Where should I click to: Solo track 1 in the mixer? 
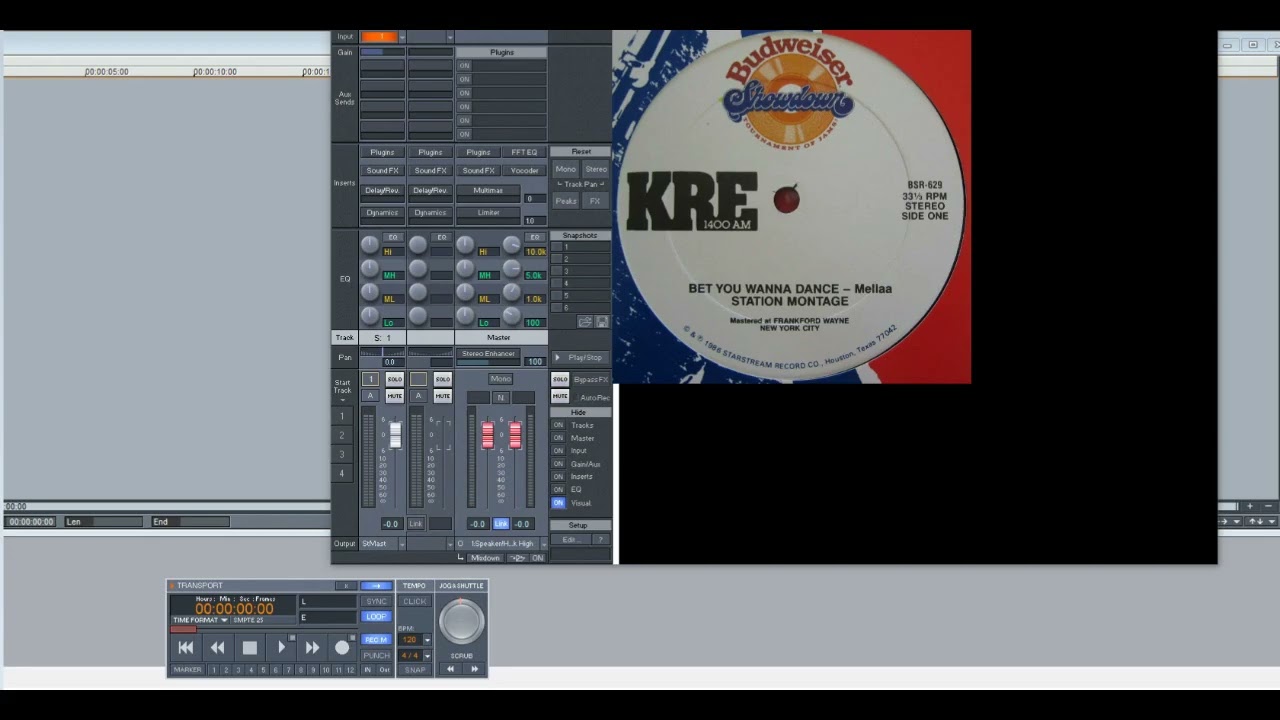394,379
